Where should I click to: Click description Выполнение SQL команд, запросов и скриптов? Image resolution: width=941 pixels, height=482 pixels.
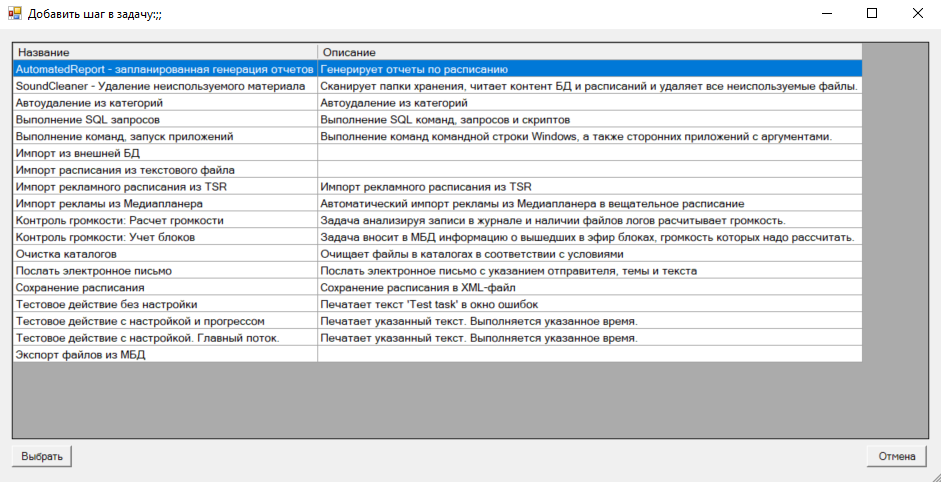(x=589, y=119)
